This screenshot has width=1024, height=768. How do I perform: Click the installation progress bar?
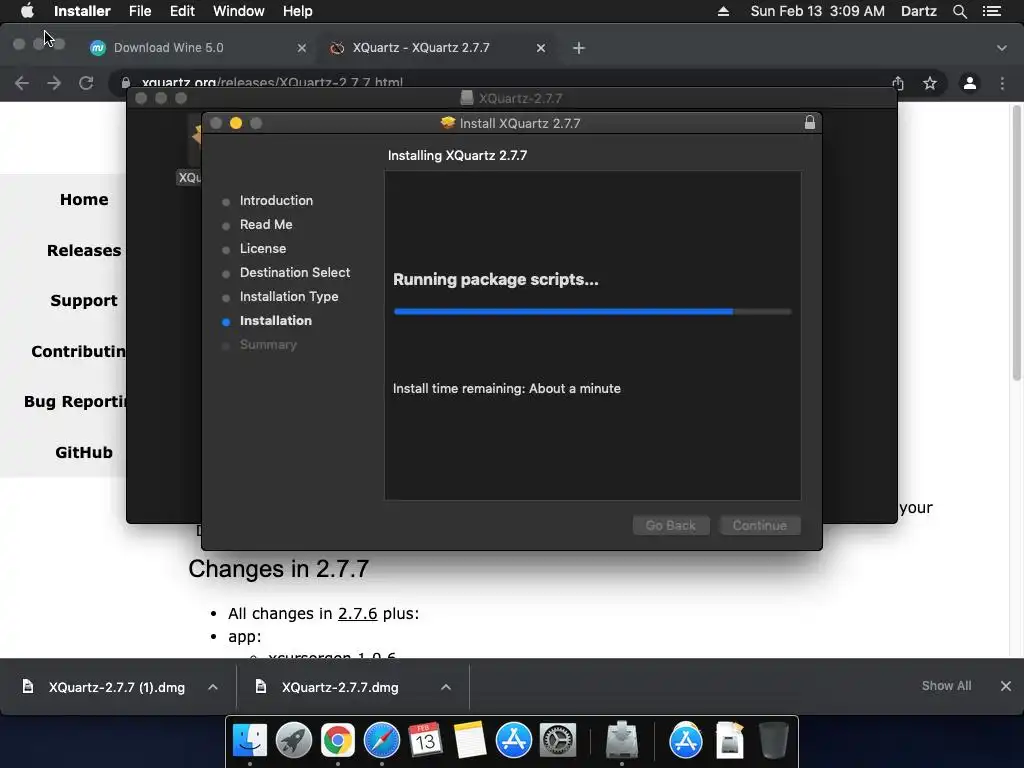pos(592,312)
